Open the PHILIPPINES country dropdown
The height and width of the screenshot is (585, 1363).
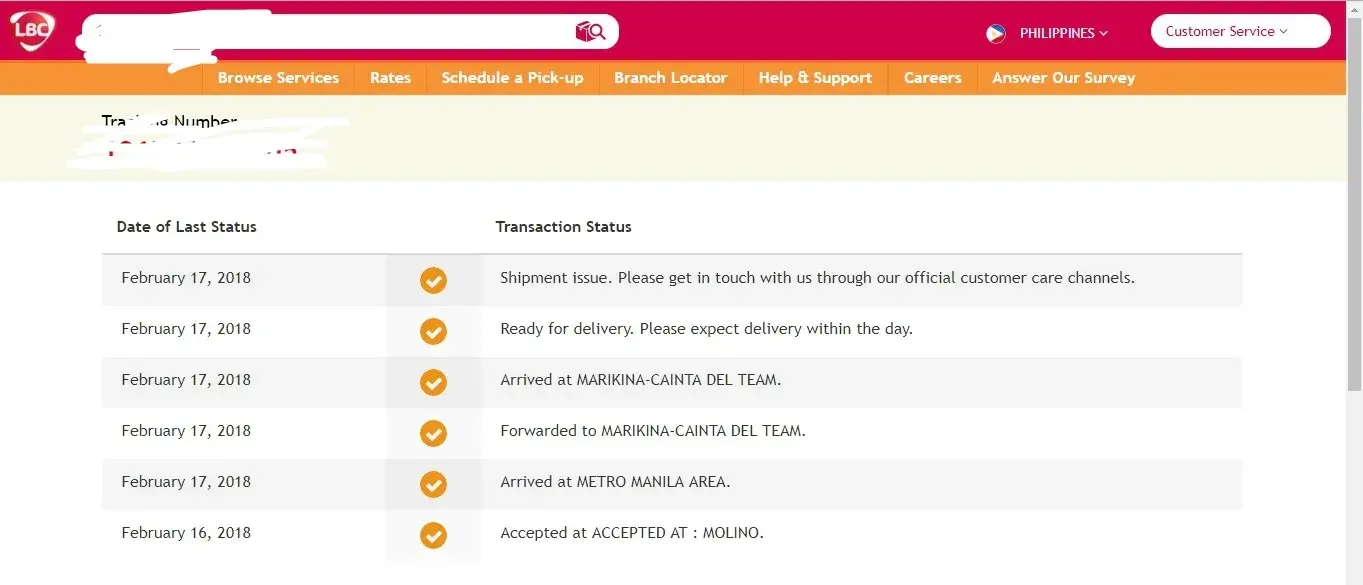tap(1063, 33)
